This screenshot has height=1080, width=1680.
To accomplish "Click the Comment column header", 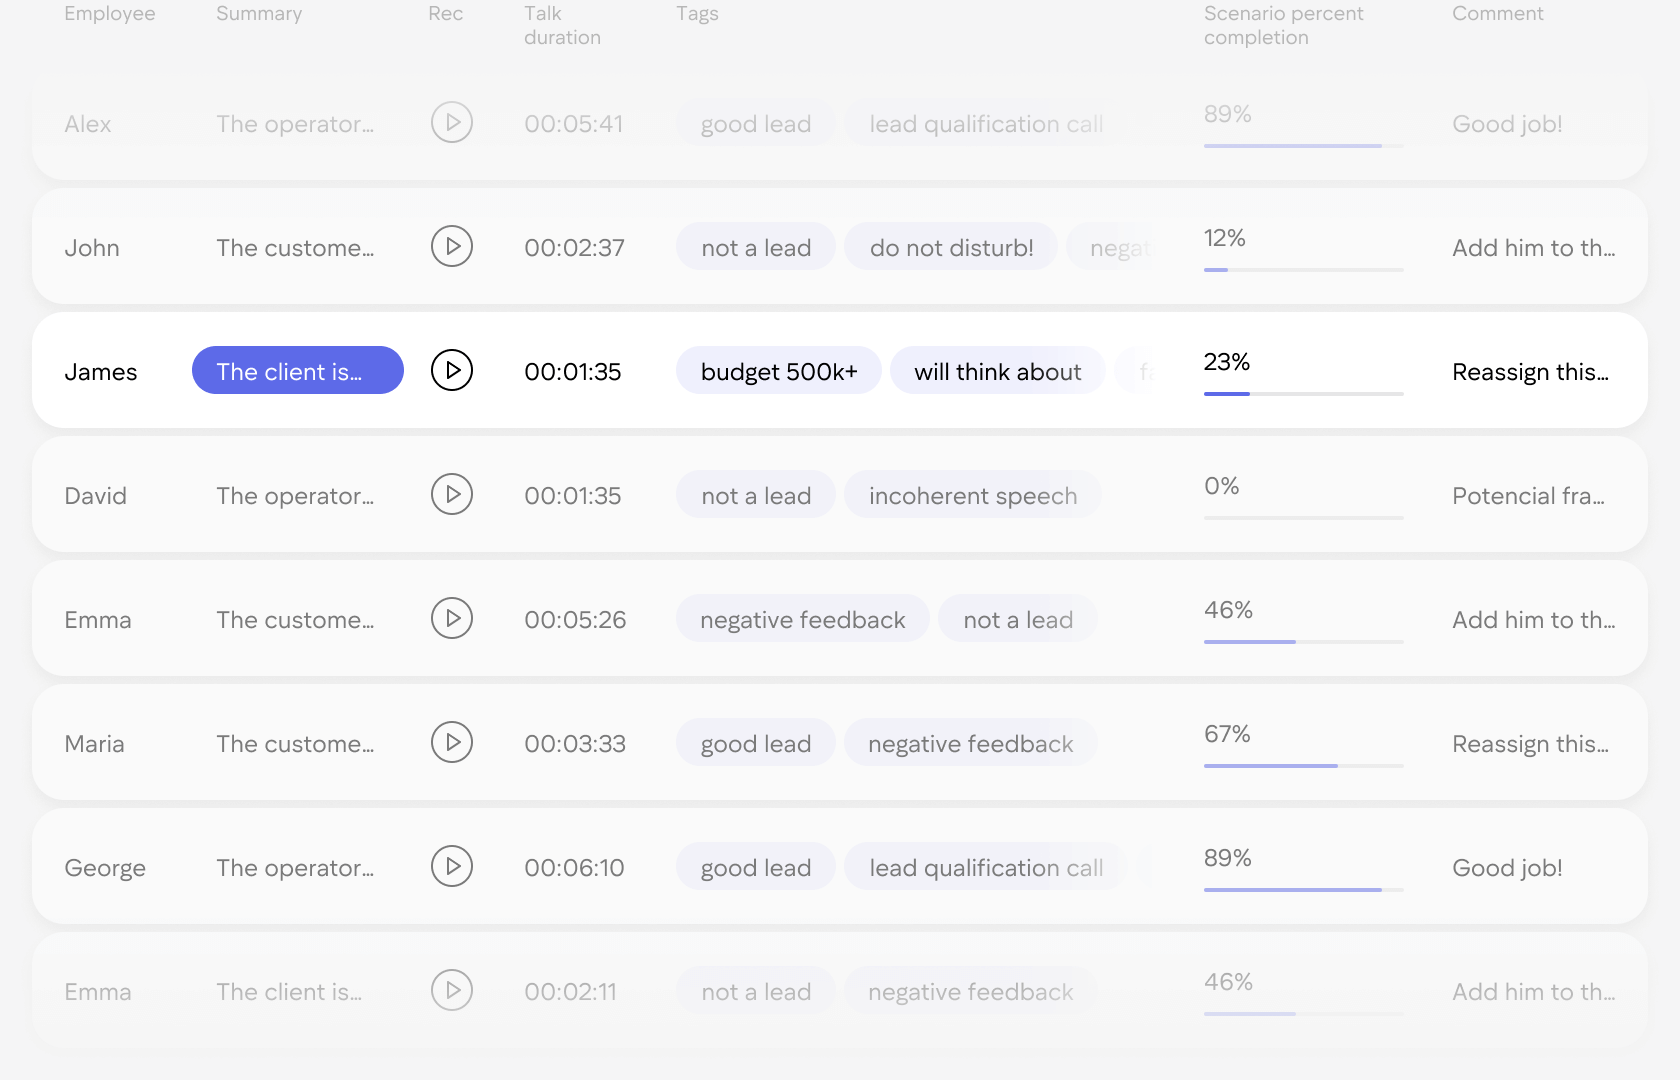I will tap(1497, 14).
